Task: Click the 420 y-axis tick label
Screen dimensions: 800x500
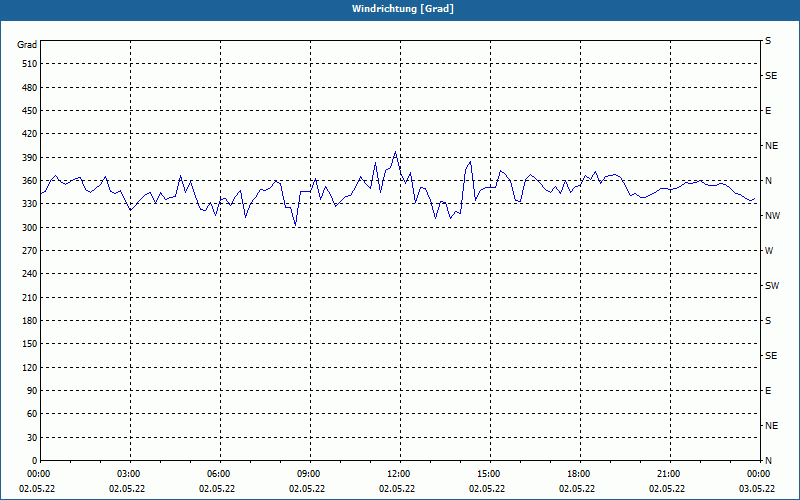Action: point(30,134)
